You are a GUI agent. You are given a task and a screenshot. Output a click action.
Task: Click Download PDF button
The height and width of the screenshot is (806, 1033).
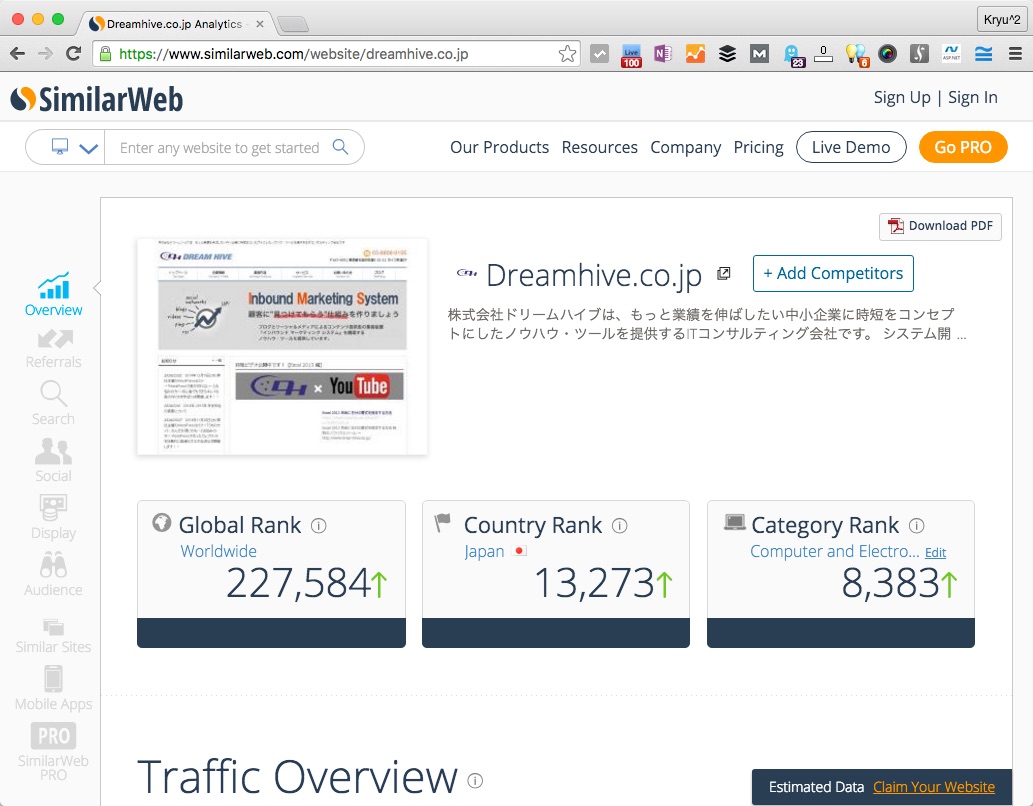pyautogui.click(x=940, y=226)
